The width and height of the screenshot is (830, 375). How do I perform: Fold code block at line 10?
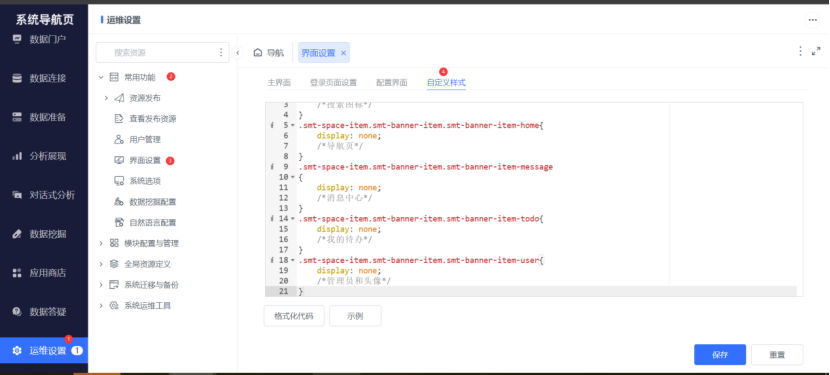292,177
